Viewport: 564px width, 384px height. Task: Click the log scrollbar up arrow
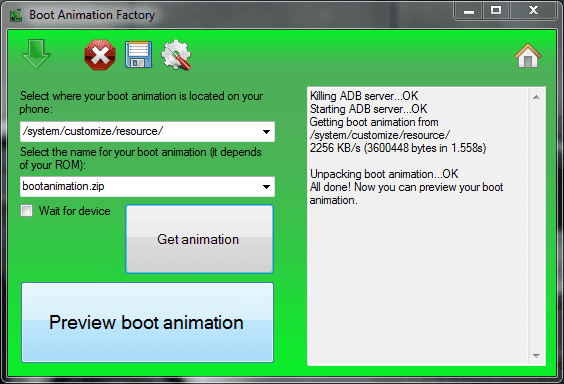pos(536,97)
